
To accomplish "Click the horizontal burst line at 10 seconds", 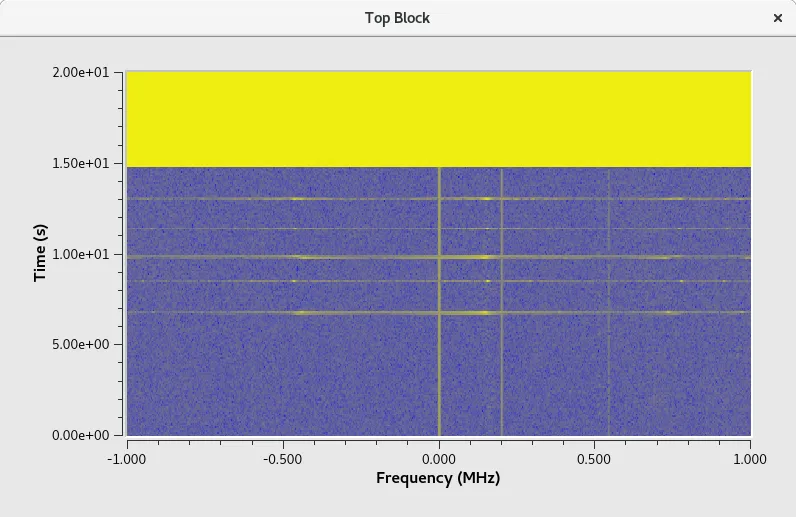I will tap(439, 257).
